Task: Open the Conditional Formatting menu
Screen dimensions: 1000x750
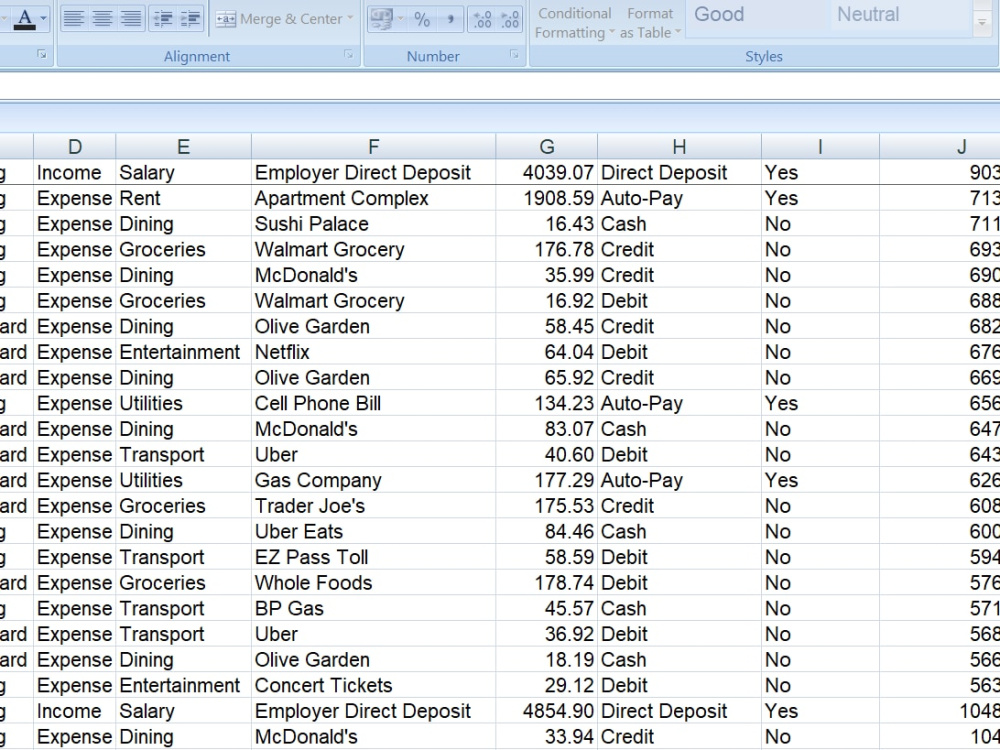Action: pos(573,23)
